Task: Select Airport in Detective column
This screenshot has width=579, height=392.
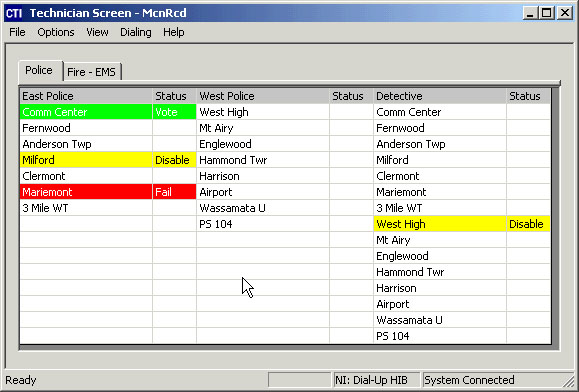Action: 440,304
